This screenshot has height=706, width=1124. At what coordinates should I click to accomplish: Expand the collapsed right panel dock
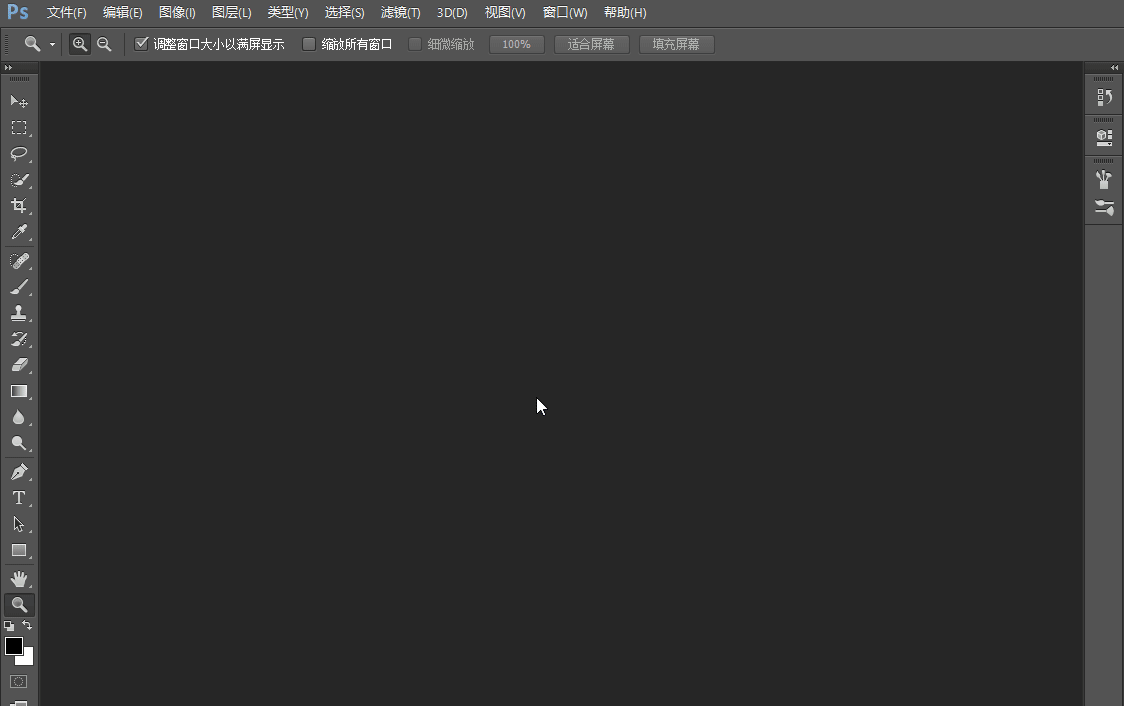point(1115,67)
